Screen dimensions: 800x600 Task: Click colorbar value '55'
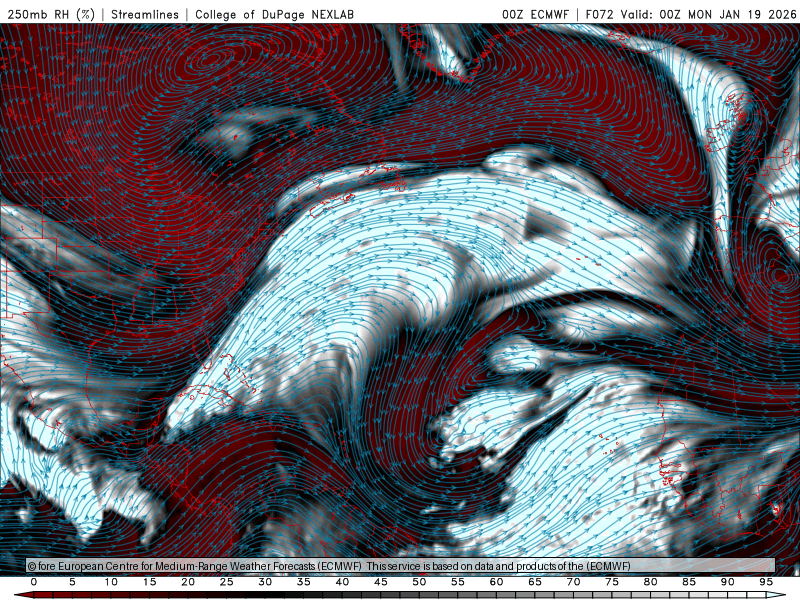[458, 582]
